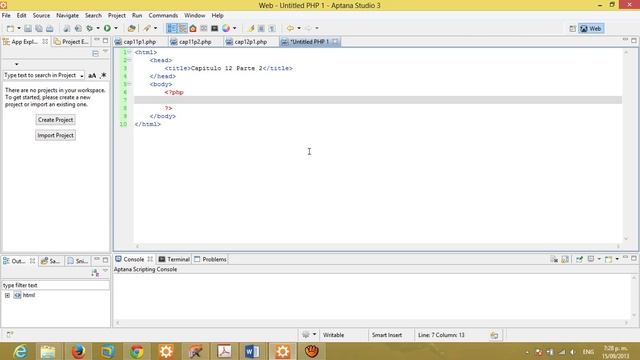Open the small dropdown arrow in App Explorer
This screenshot has width=640, height=360.
tap(16, 64)
